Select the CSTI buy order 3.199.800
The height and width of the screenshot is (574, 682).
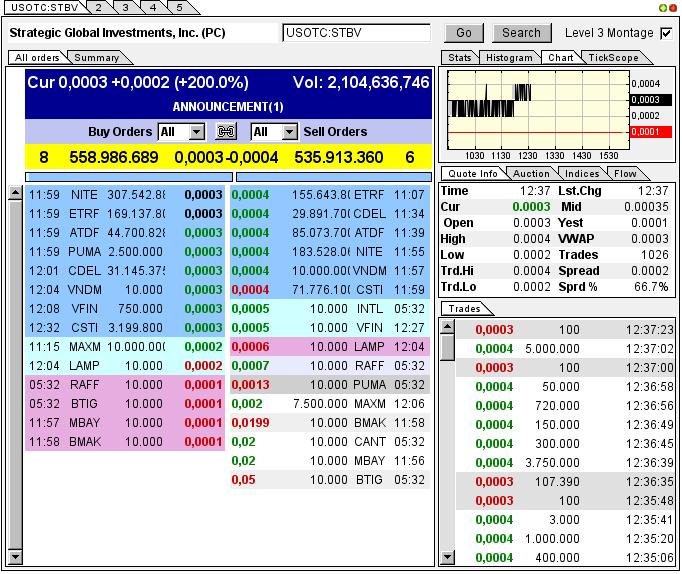click(x=125, y=328)
